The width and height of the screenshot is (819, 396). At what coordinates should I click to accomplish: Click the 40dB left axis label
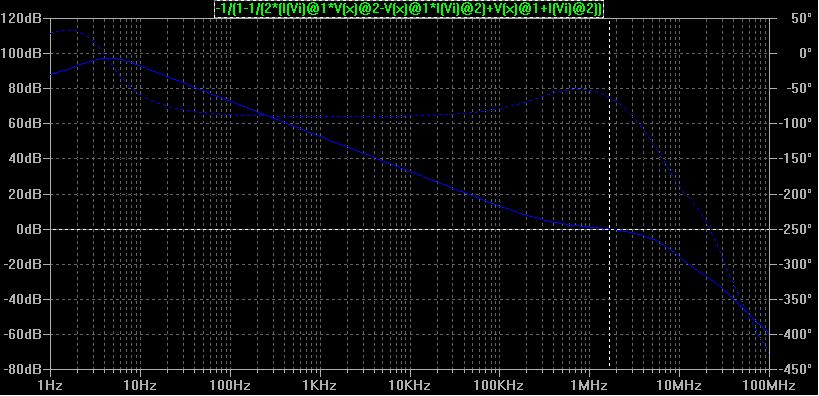(24, 159)
